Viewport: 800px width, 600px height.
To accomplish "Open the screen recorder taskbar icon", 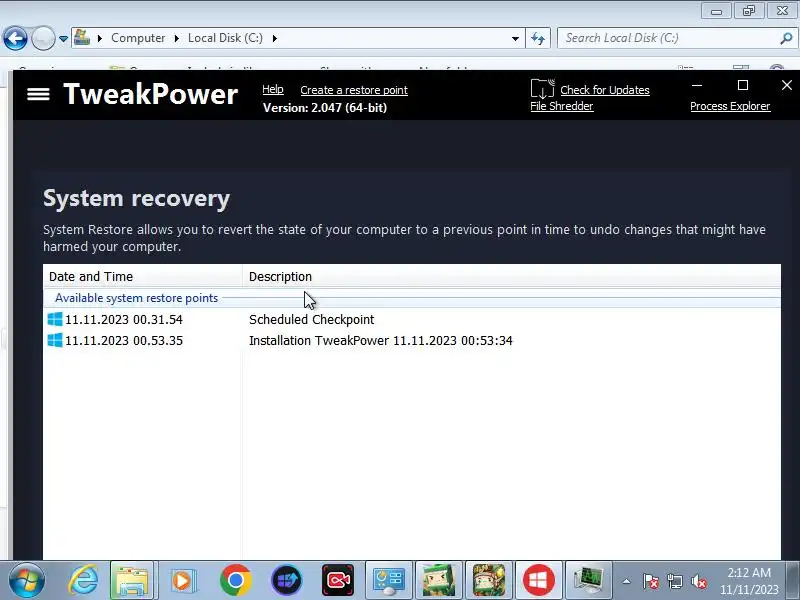I will pyautogui.click(x=338, y=581).
